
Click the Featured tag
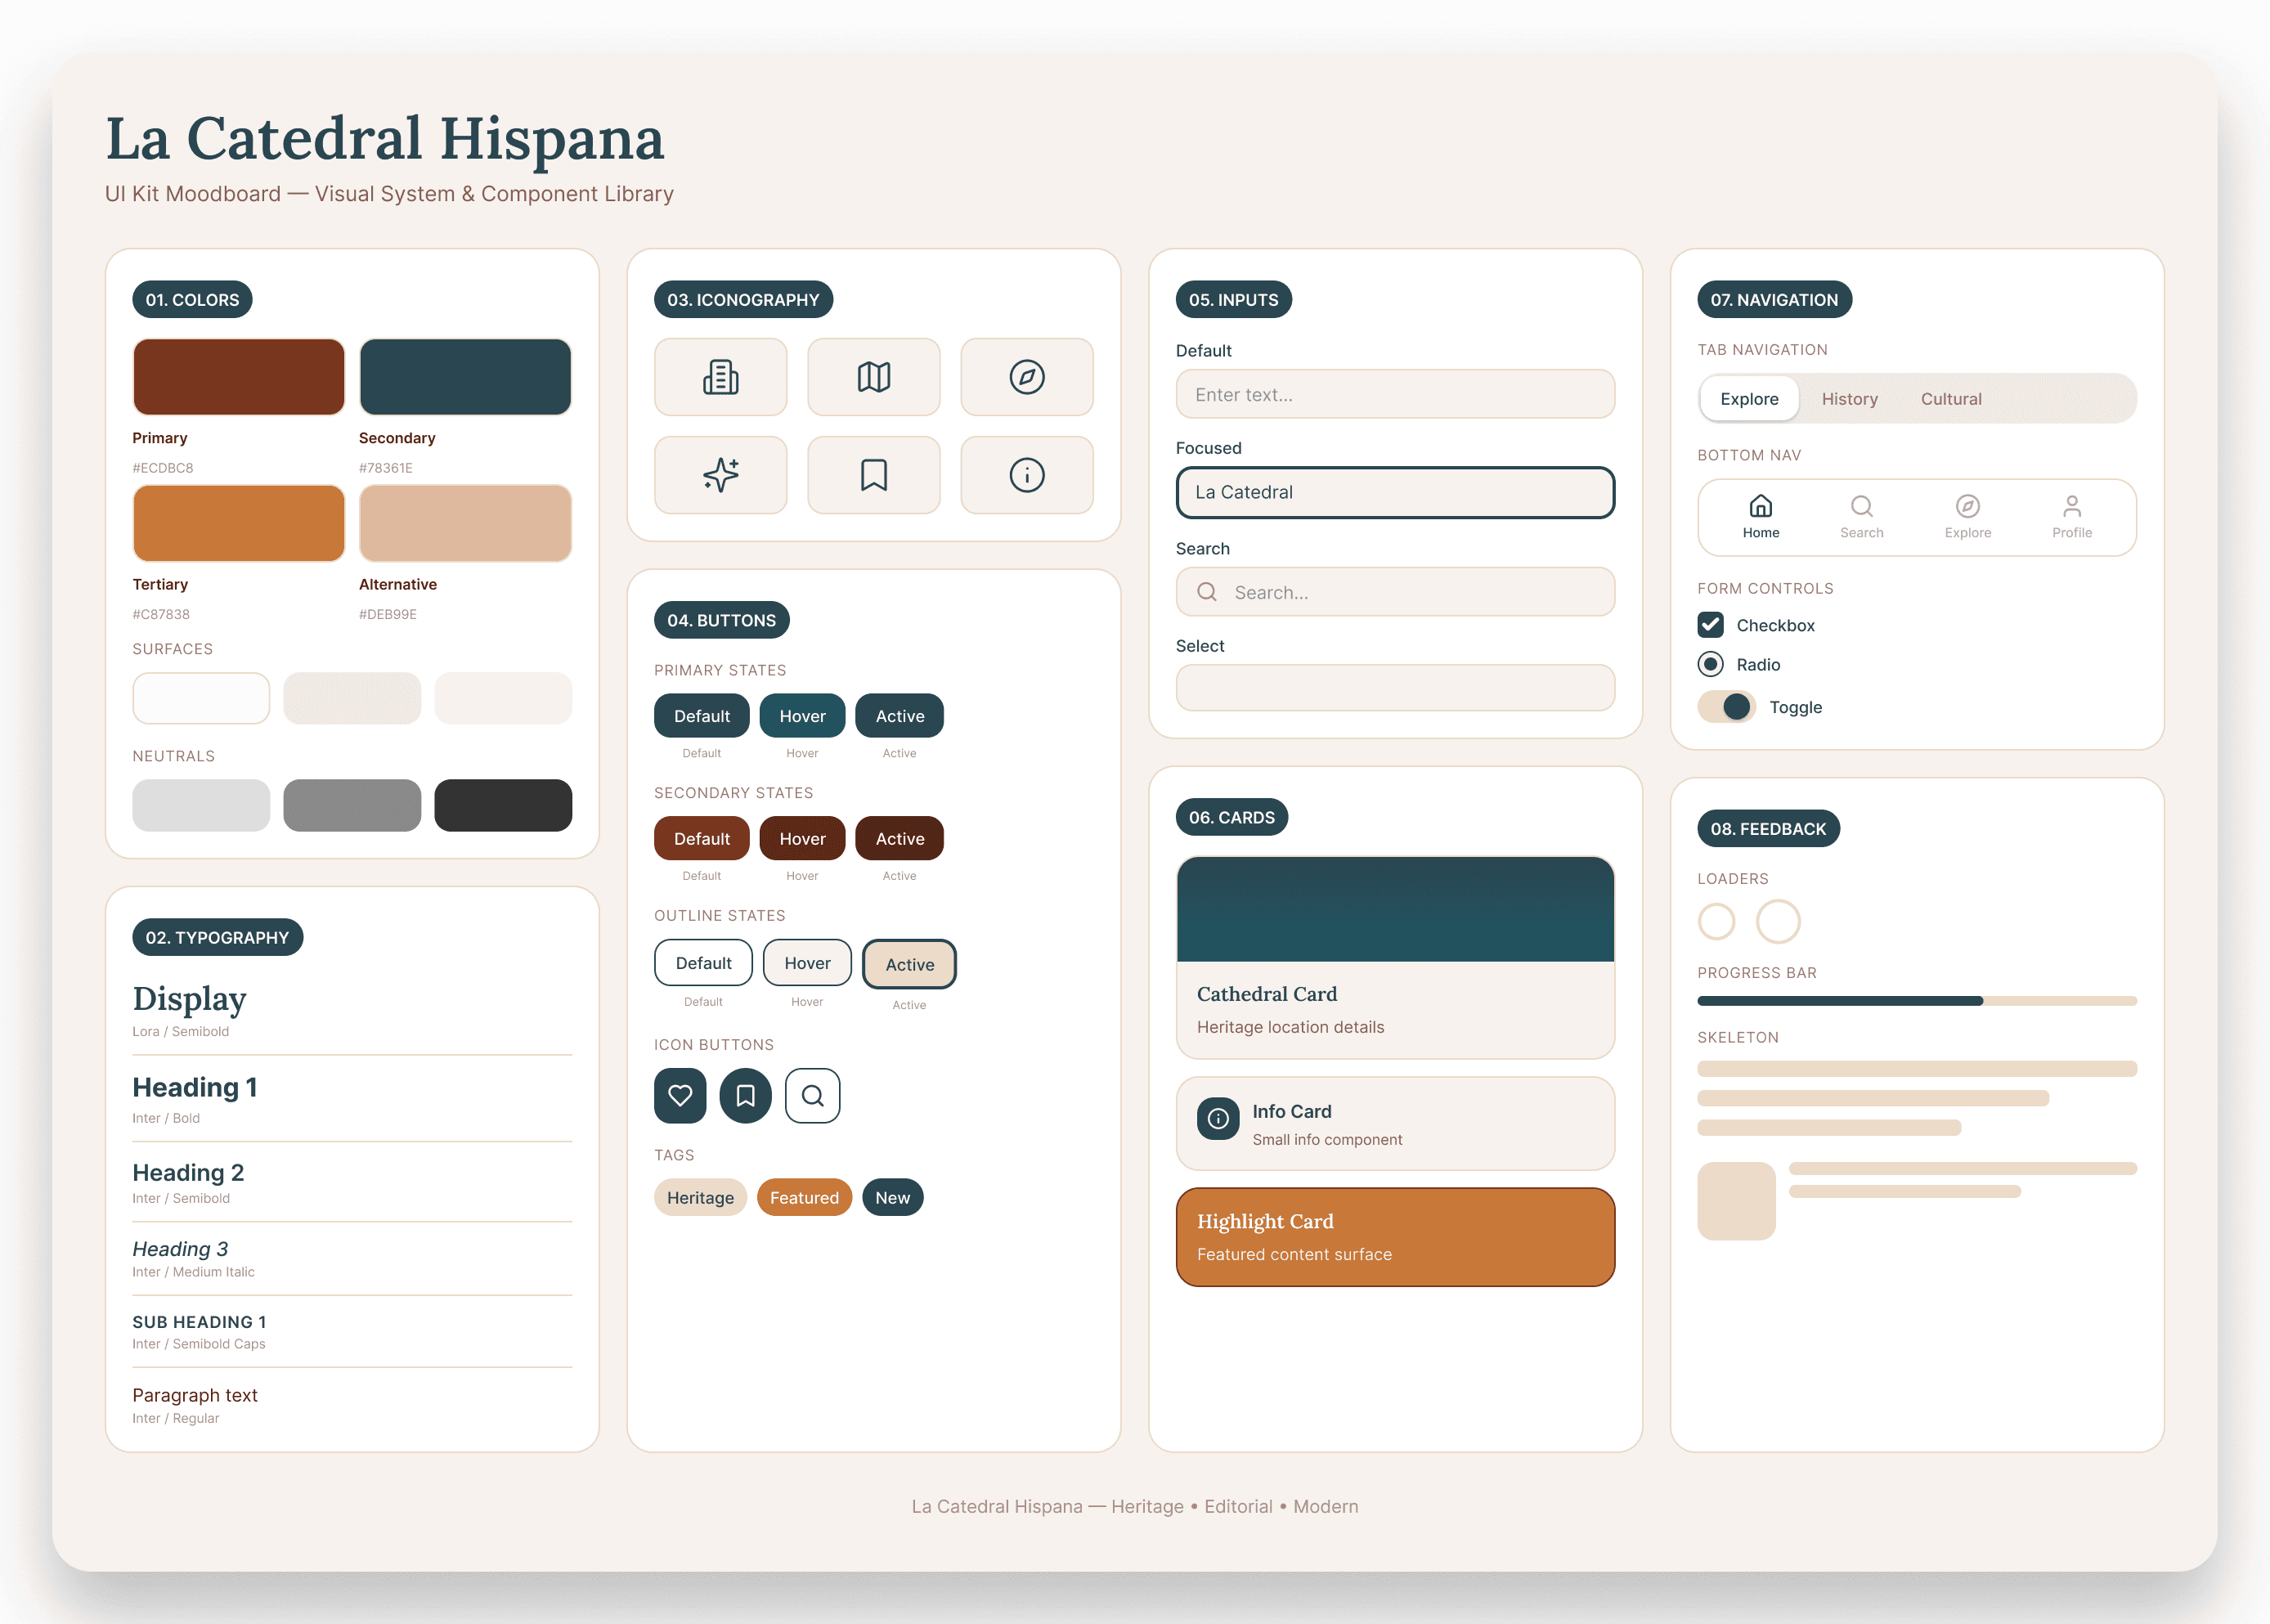[x=804, y=1197]
